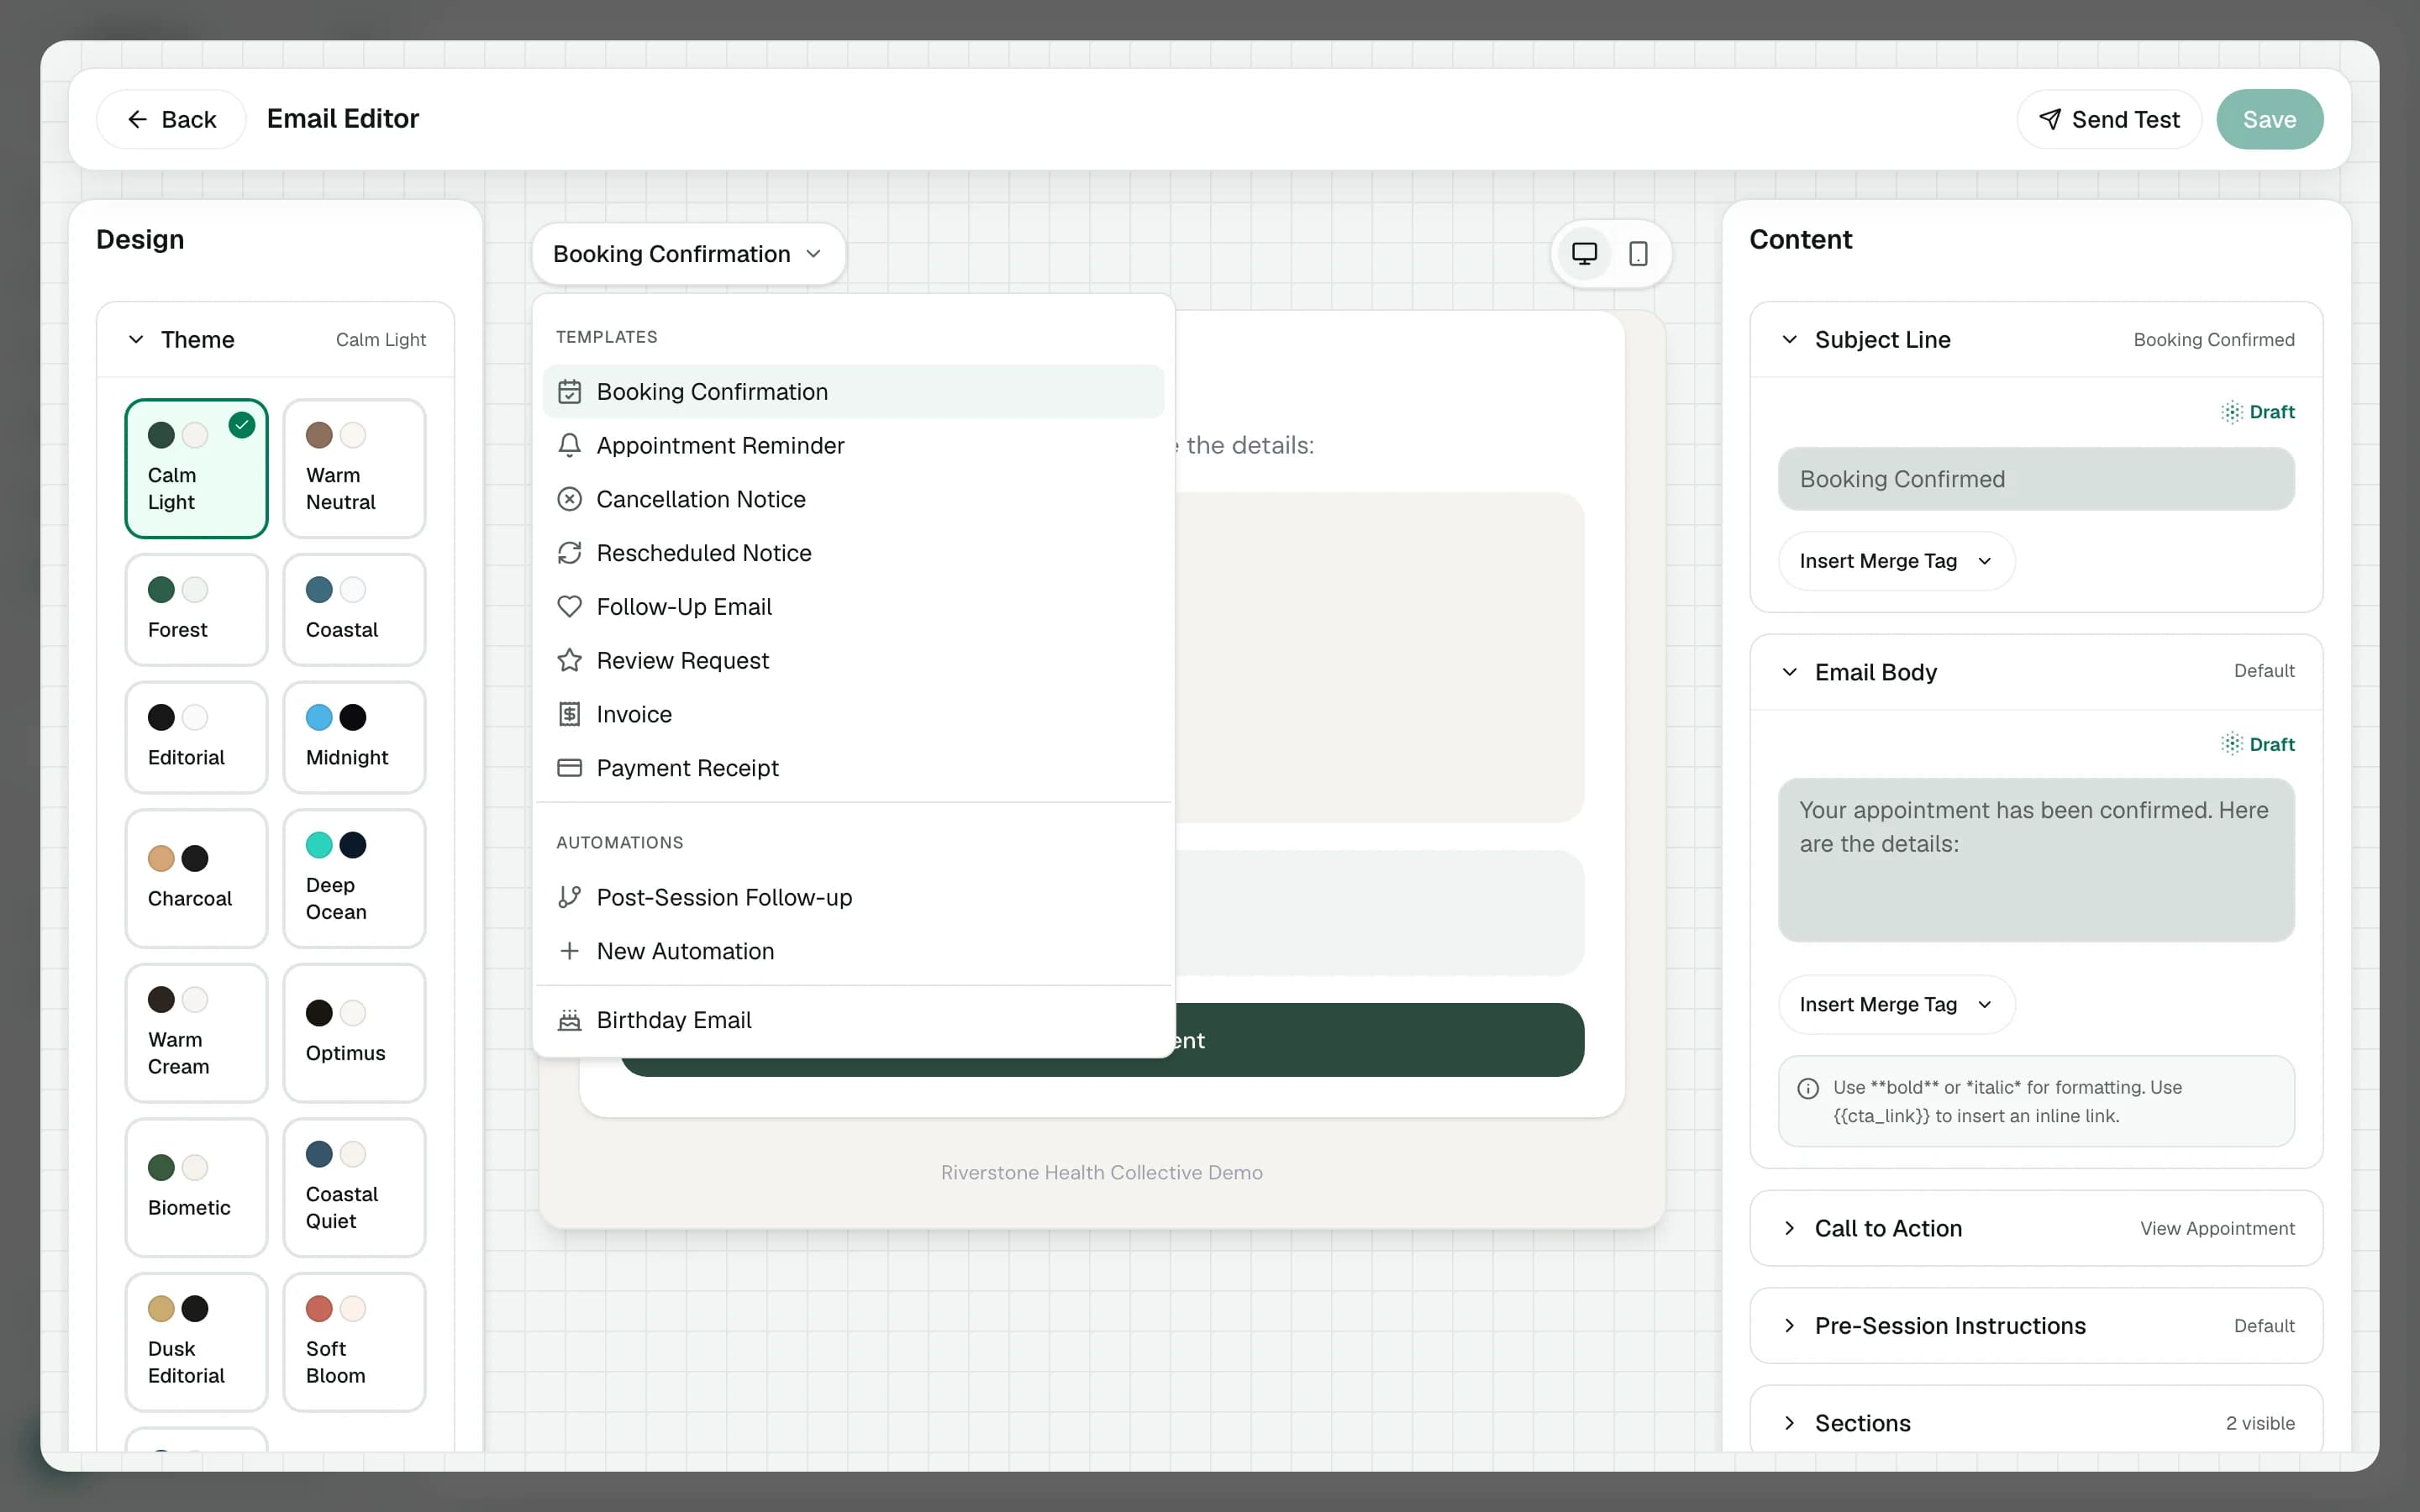Collapse the Subject Line section

tap(2036, 340)
